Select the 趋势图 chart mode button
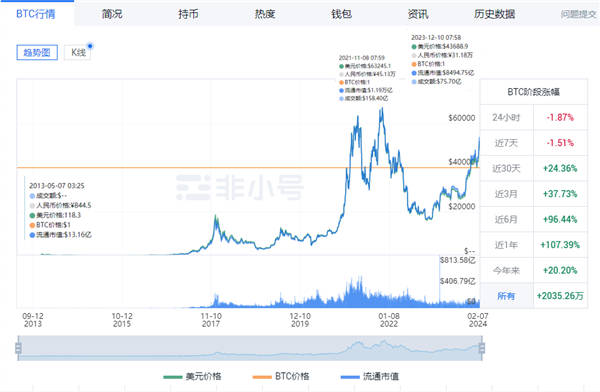This screenshot has height=392, width=600. pyautogui.click(x=37, y=52)
